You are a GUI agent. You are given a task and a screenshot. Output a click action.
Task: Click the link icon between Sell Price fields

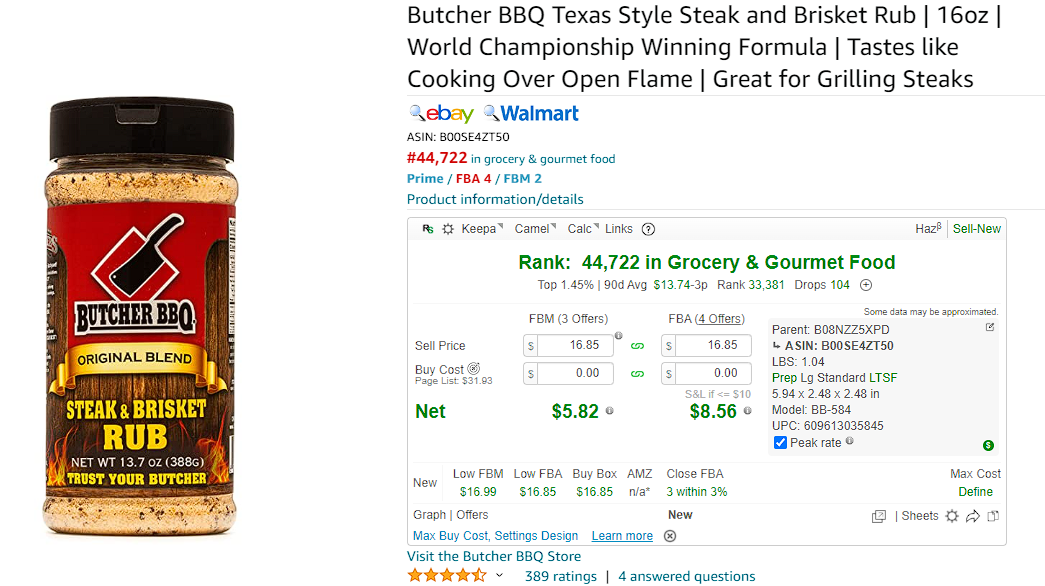[637, 346]
